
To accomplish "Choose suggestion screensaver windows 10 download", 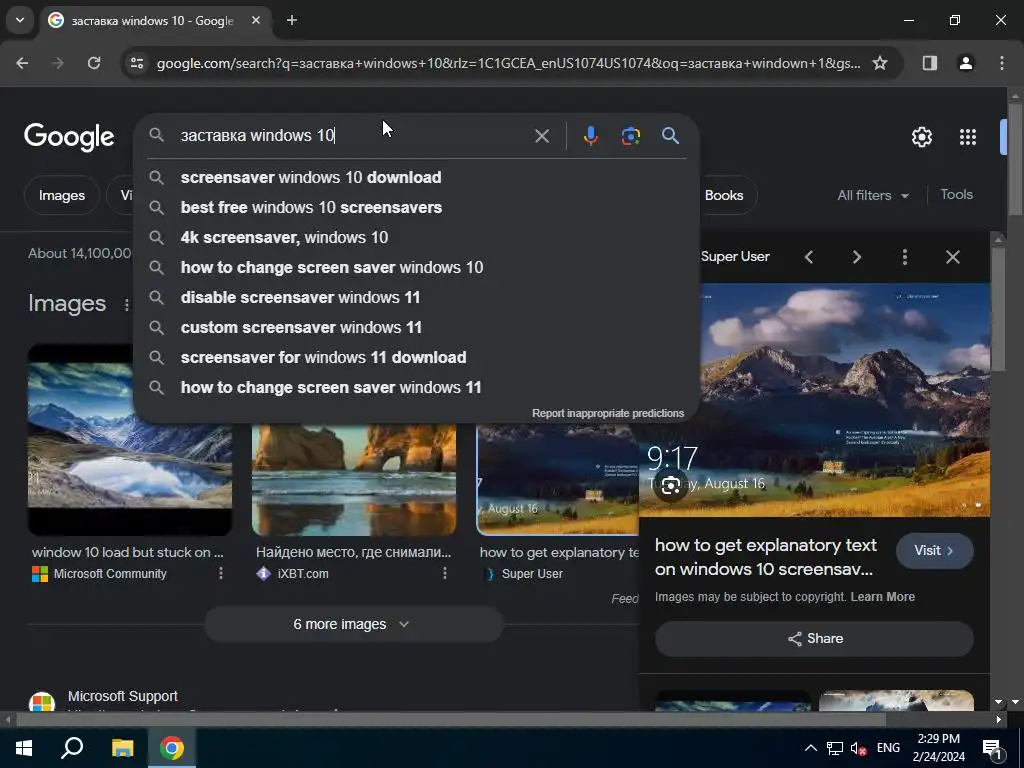I will point(417,178).
